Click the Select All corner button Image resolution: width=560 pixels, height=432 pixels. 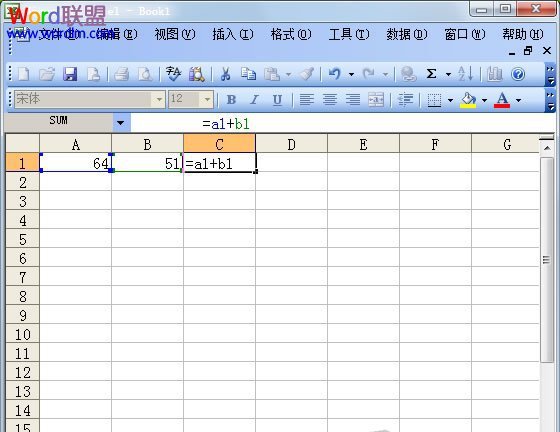[x=22, y=144]
